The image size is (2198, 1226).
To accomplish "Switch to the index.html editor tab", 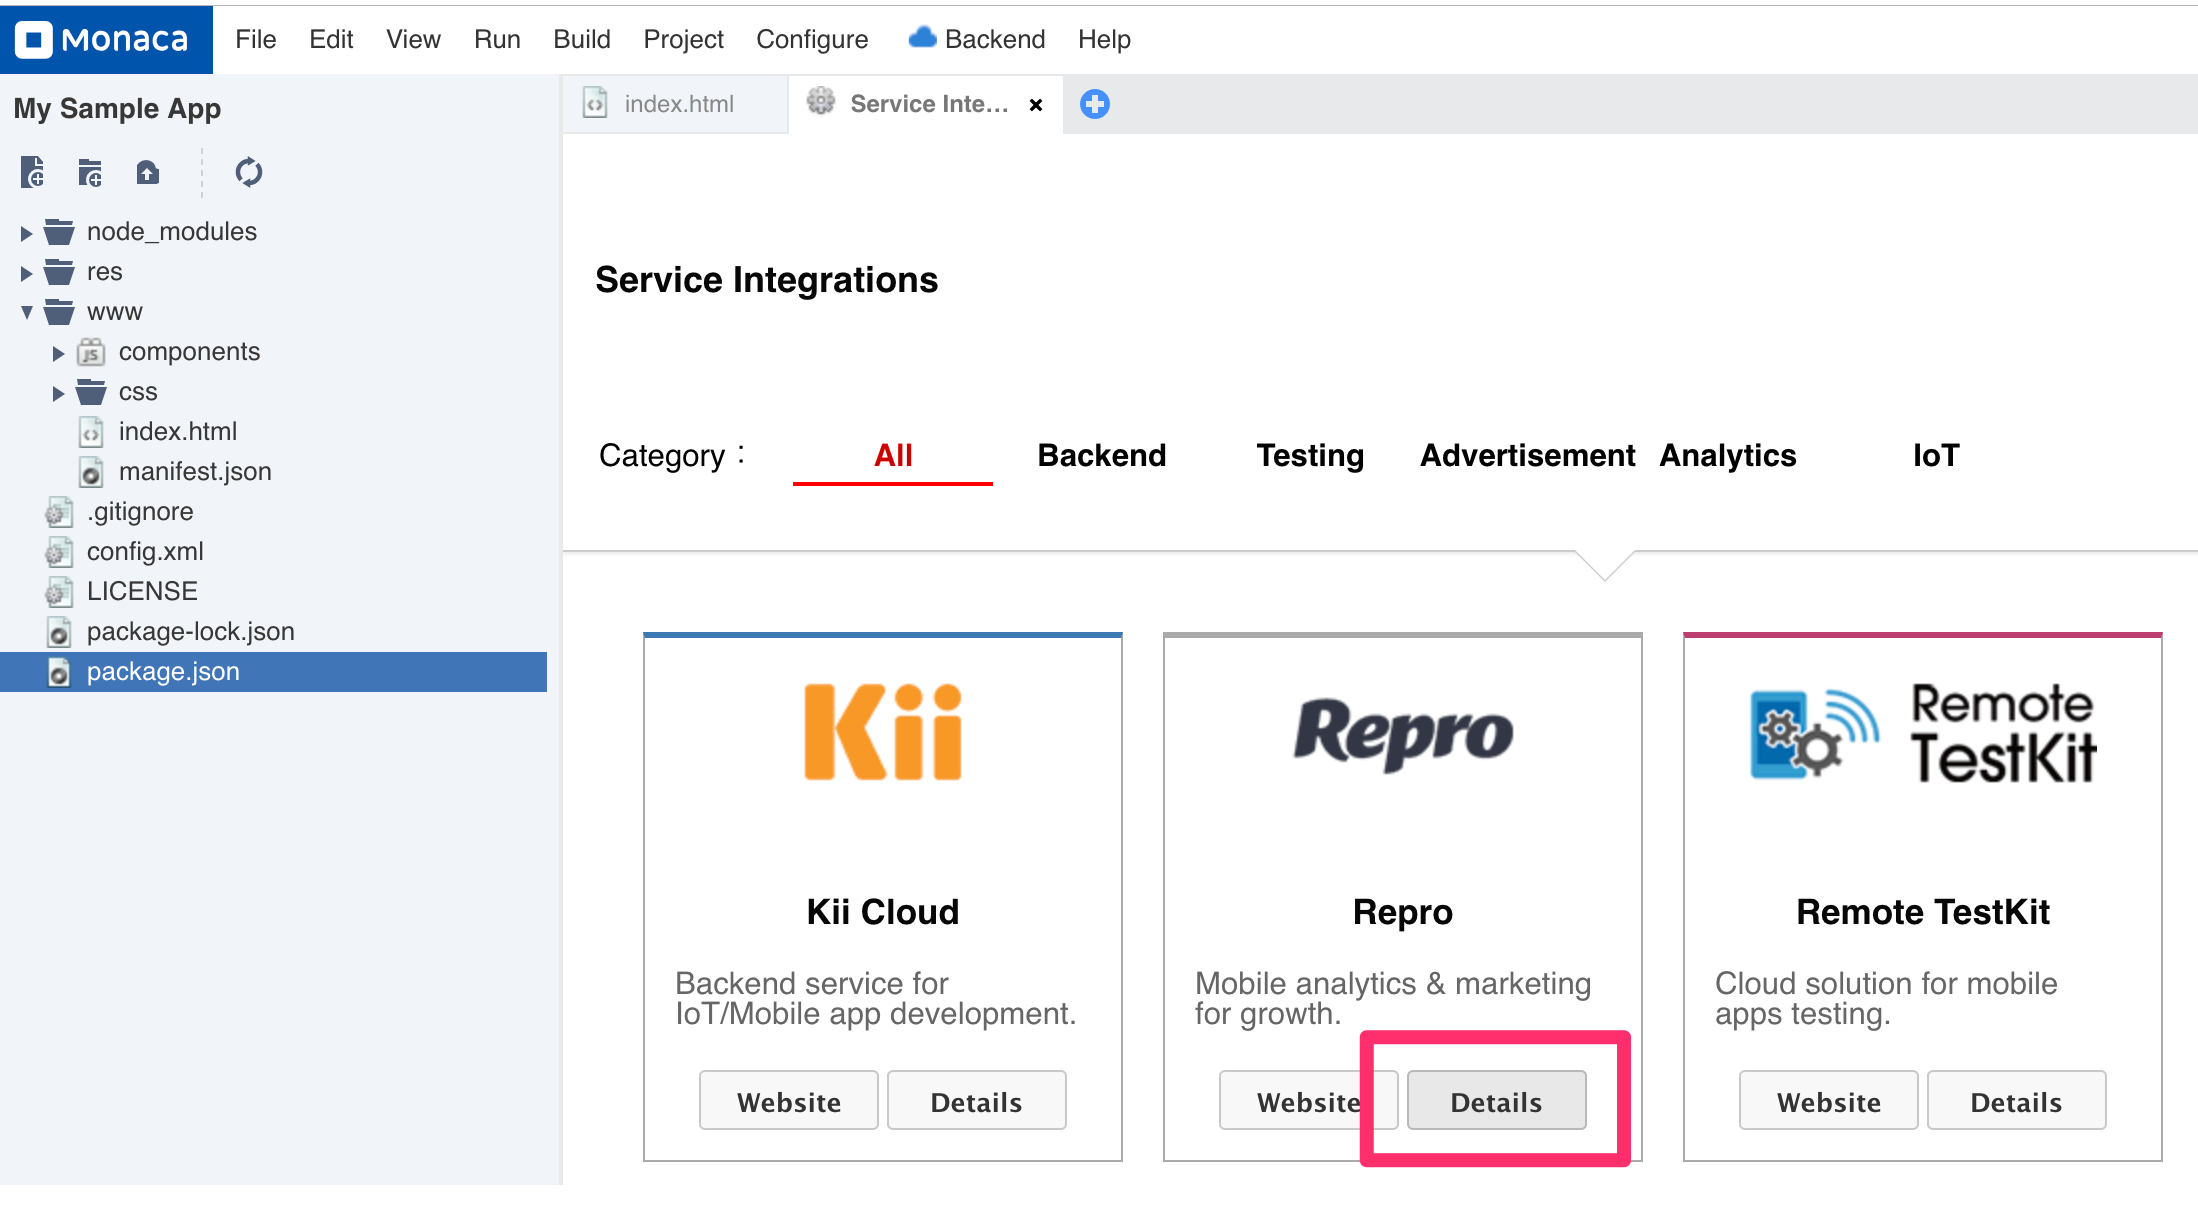I will tap(675, 104).
